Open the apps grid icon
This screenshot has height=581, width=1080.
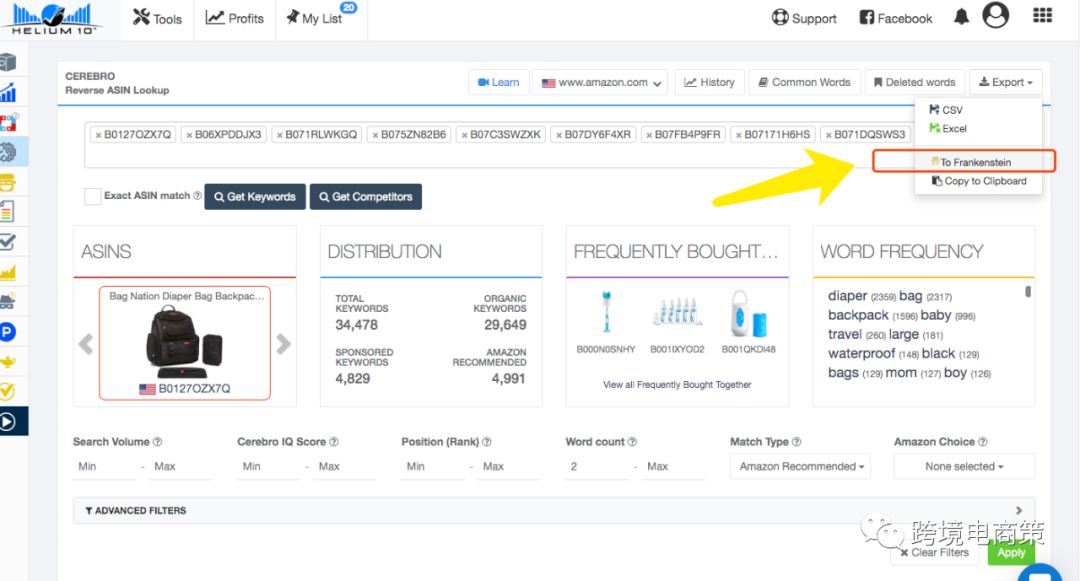1042,16
